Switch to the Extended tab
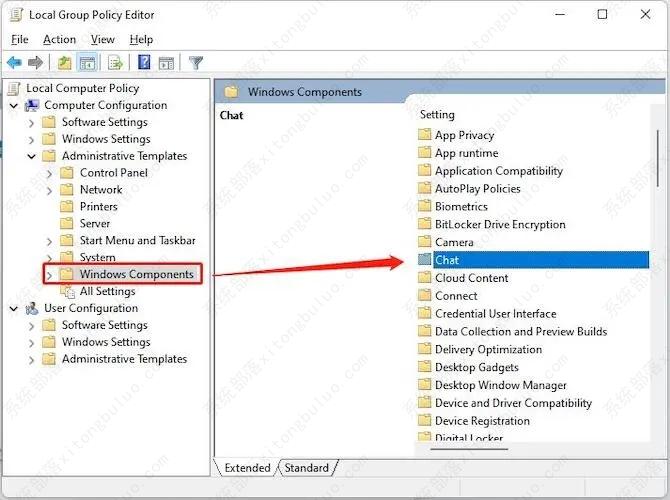 click(247, 468)
